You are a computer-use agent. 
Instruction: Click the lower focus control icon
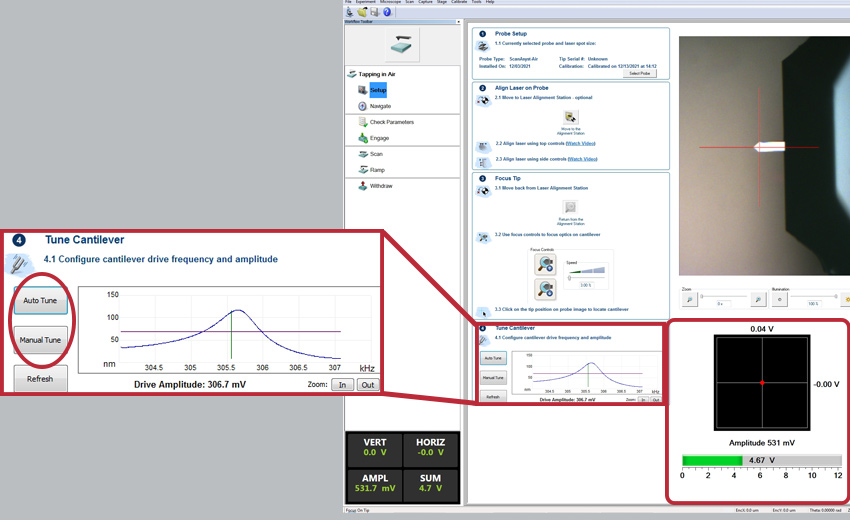(x=543, y=289)
